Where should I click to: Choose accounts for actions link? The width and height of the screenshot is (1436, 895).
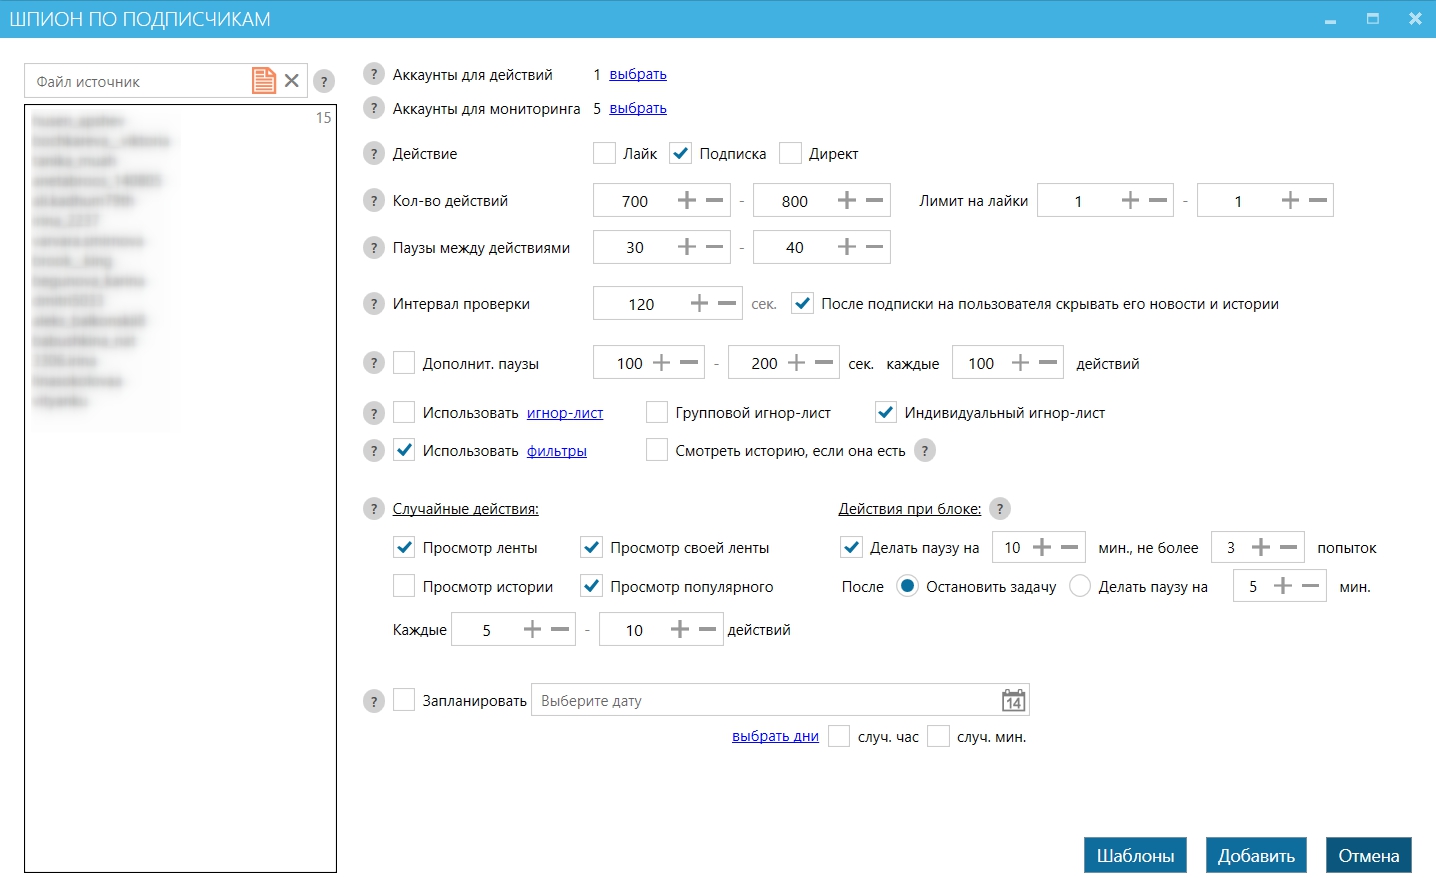pos(638,74)
